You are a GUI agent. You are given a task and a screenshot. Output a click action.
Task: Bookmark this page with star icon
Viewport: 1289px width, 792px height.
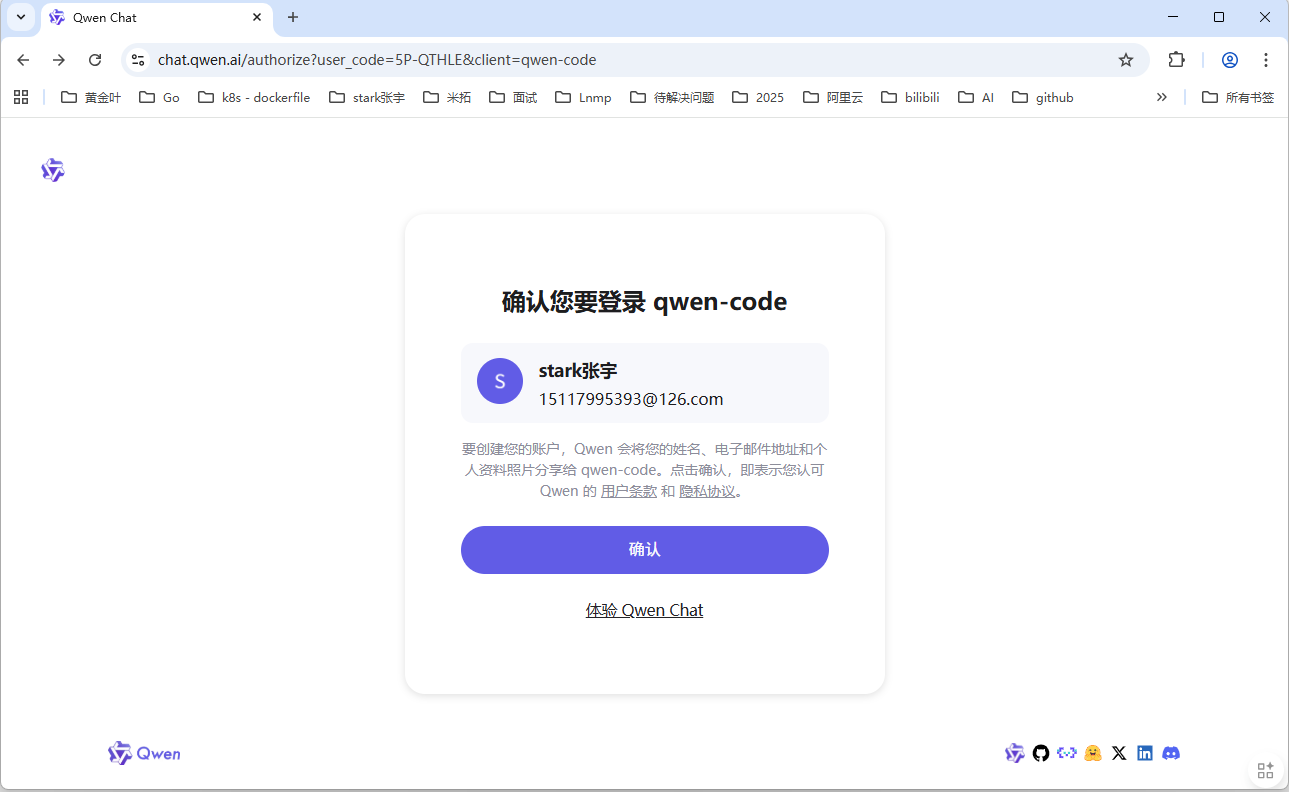1126,60
